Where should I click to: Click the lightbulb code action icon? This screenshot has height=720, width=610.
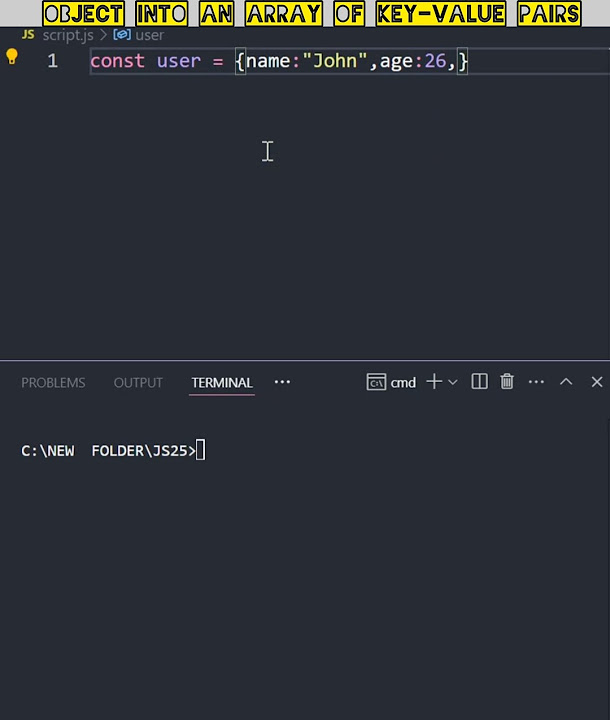(x=12, y=57)
